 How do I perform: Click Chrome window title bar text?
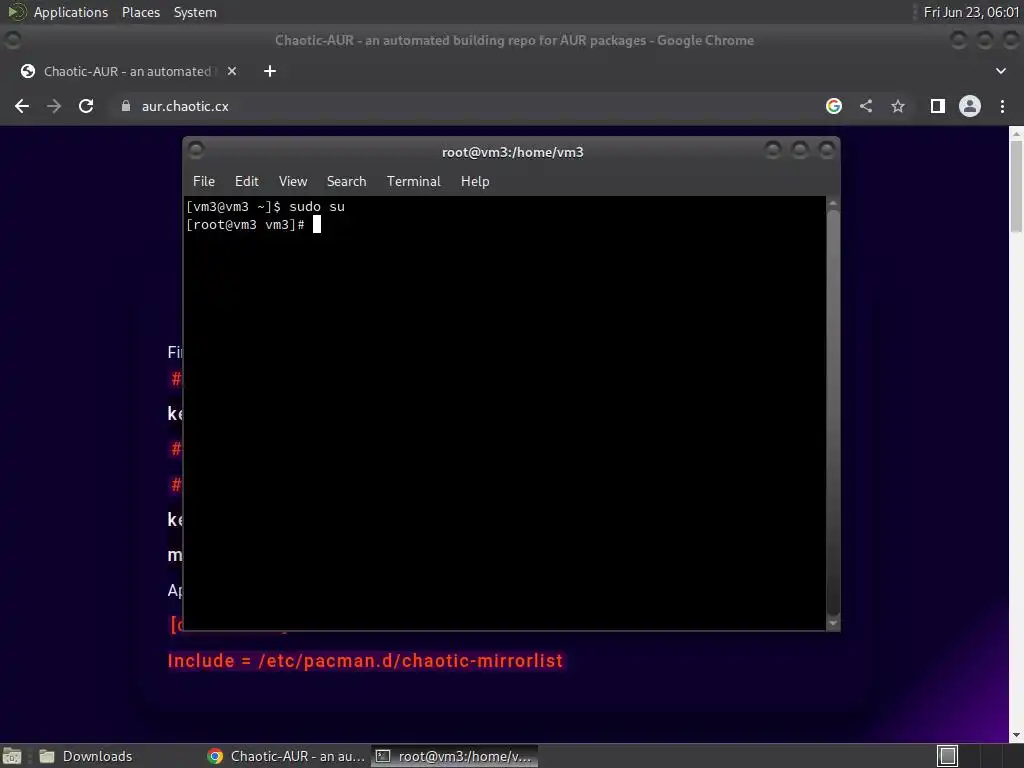click(x=514, y=40)
